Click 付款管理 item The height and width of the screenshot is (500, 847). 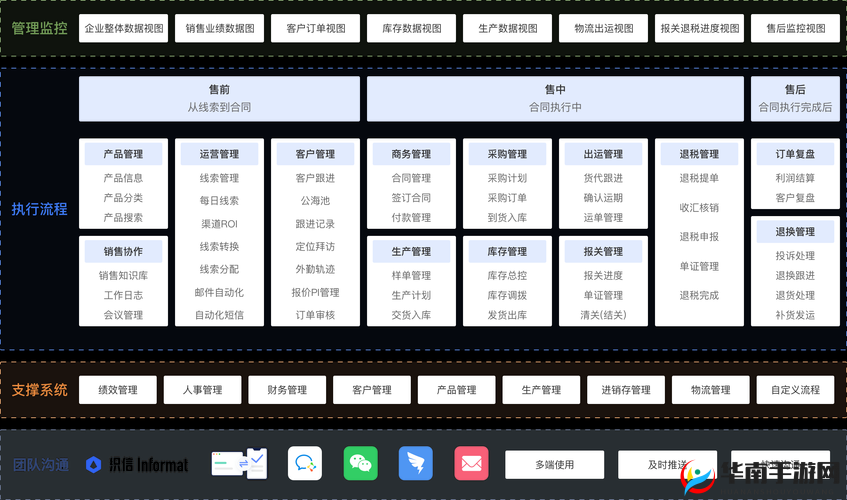[x=411, y=218]
